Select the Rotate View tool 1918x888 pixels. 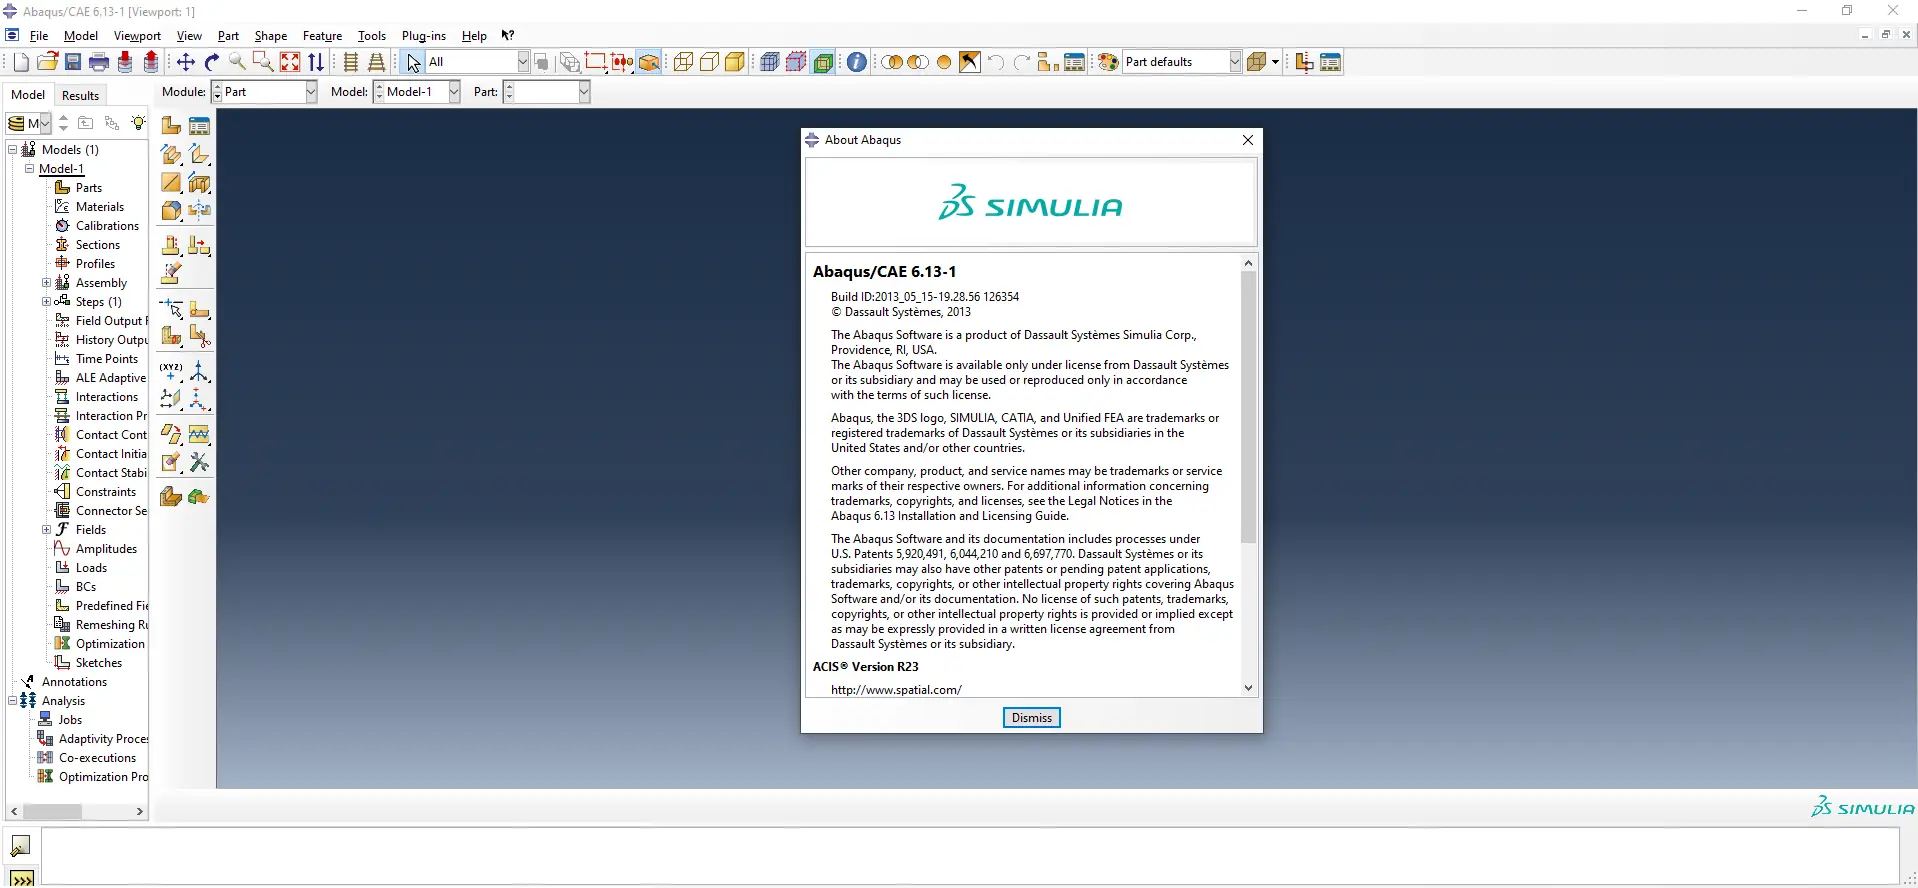click(x=212, y=62)
